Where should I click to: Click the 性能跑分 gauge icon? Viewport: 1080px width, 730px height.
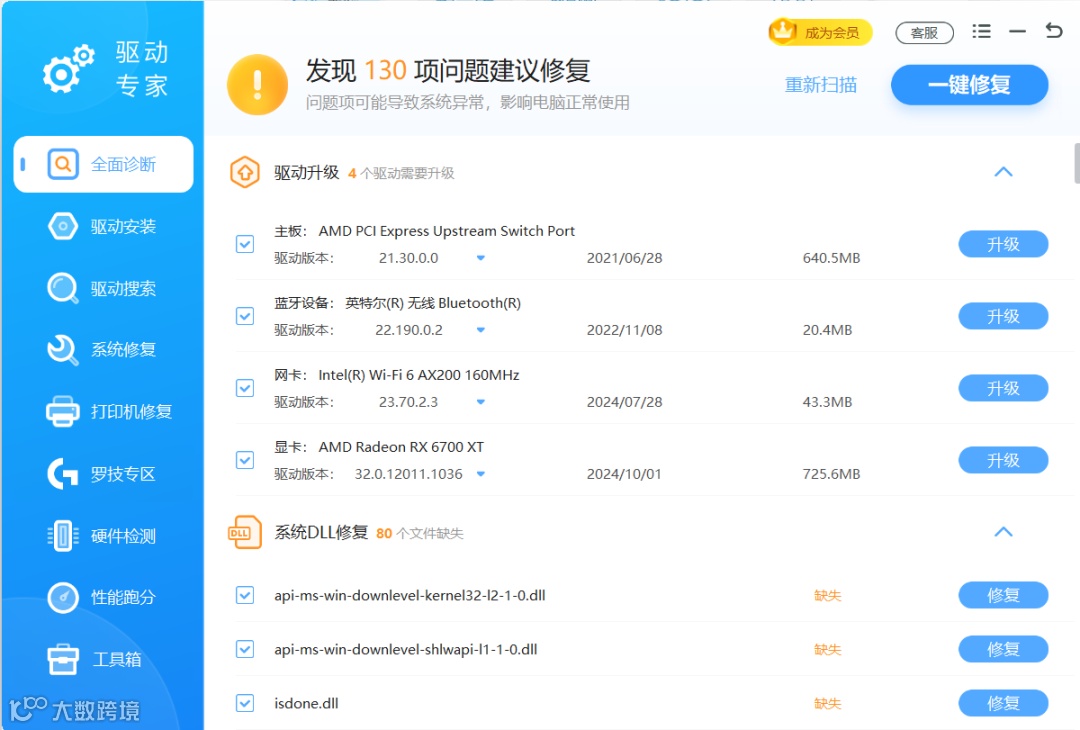tap(63, 597)
